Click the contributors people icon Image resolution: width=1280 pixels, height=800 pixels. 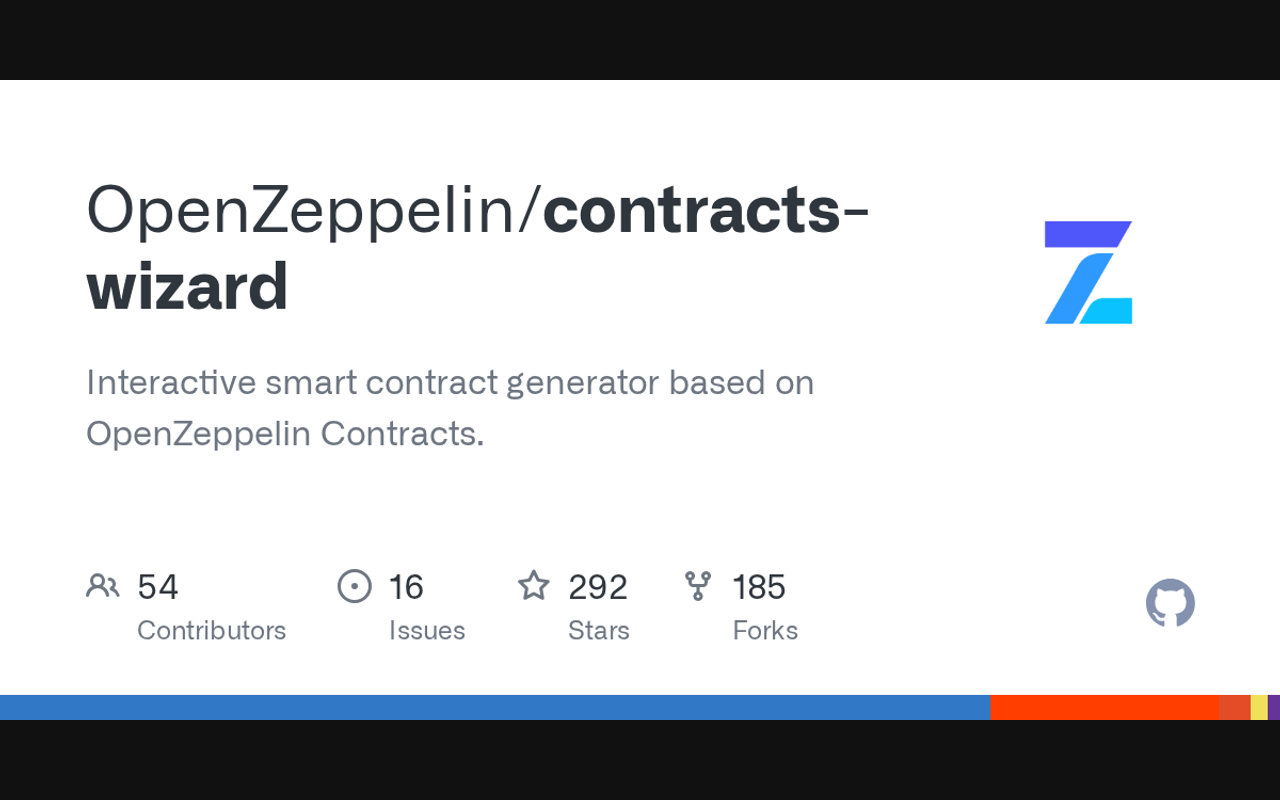coord(102,586)
